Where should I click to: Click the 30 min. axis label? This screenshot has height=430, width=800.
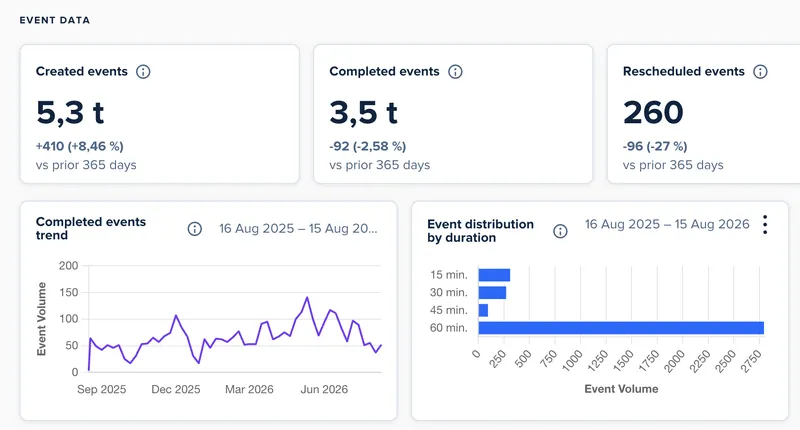coord(448,292)
